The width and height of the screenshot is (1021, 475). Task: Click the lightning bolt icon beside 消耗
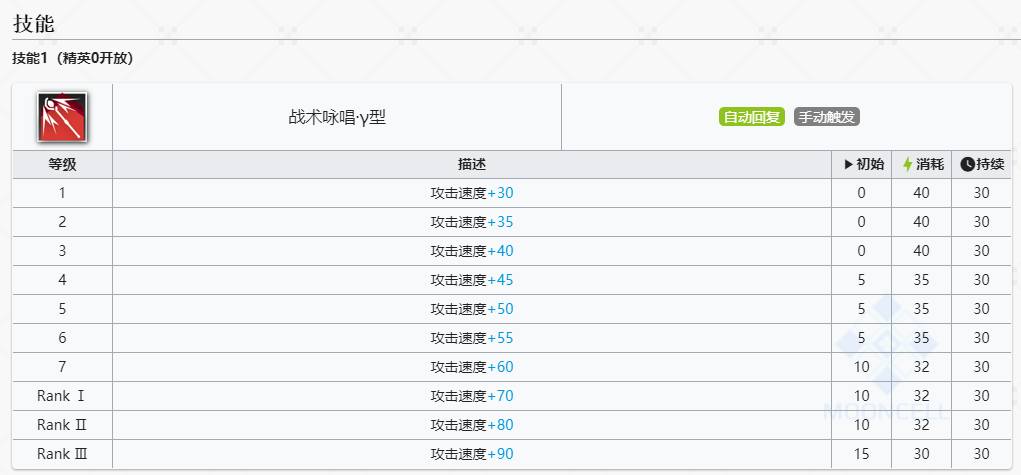(x=907, y=164)
